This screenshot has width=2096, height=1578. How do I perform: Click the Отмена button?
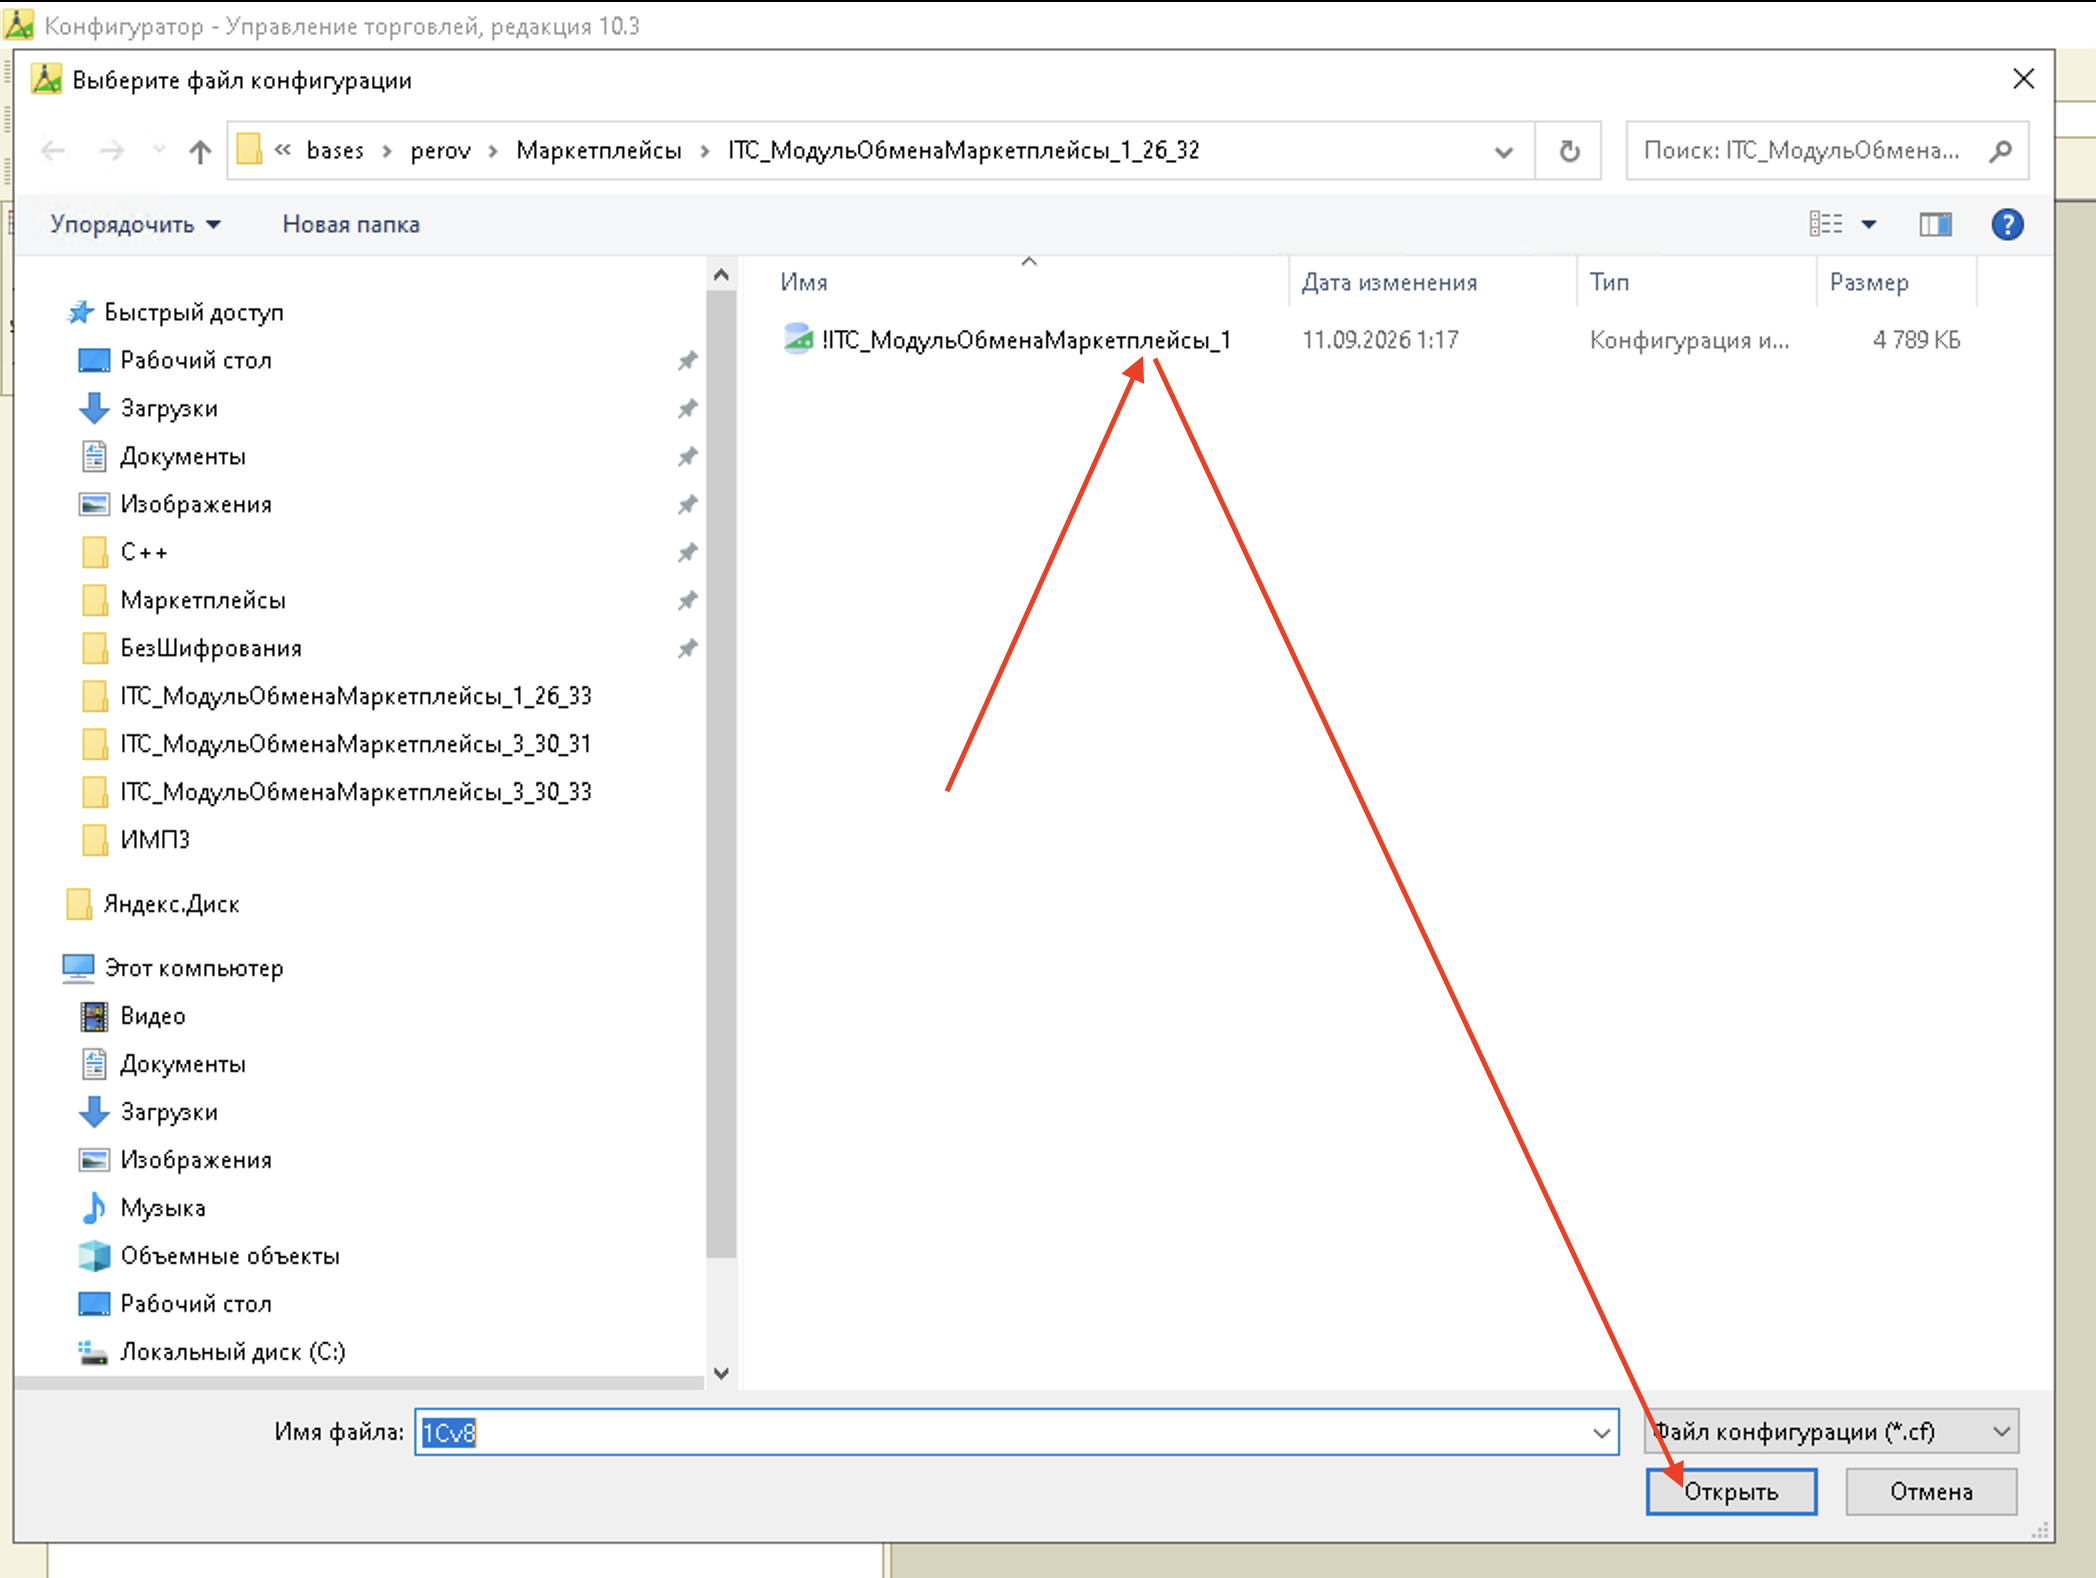[1931, 1492]
